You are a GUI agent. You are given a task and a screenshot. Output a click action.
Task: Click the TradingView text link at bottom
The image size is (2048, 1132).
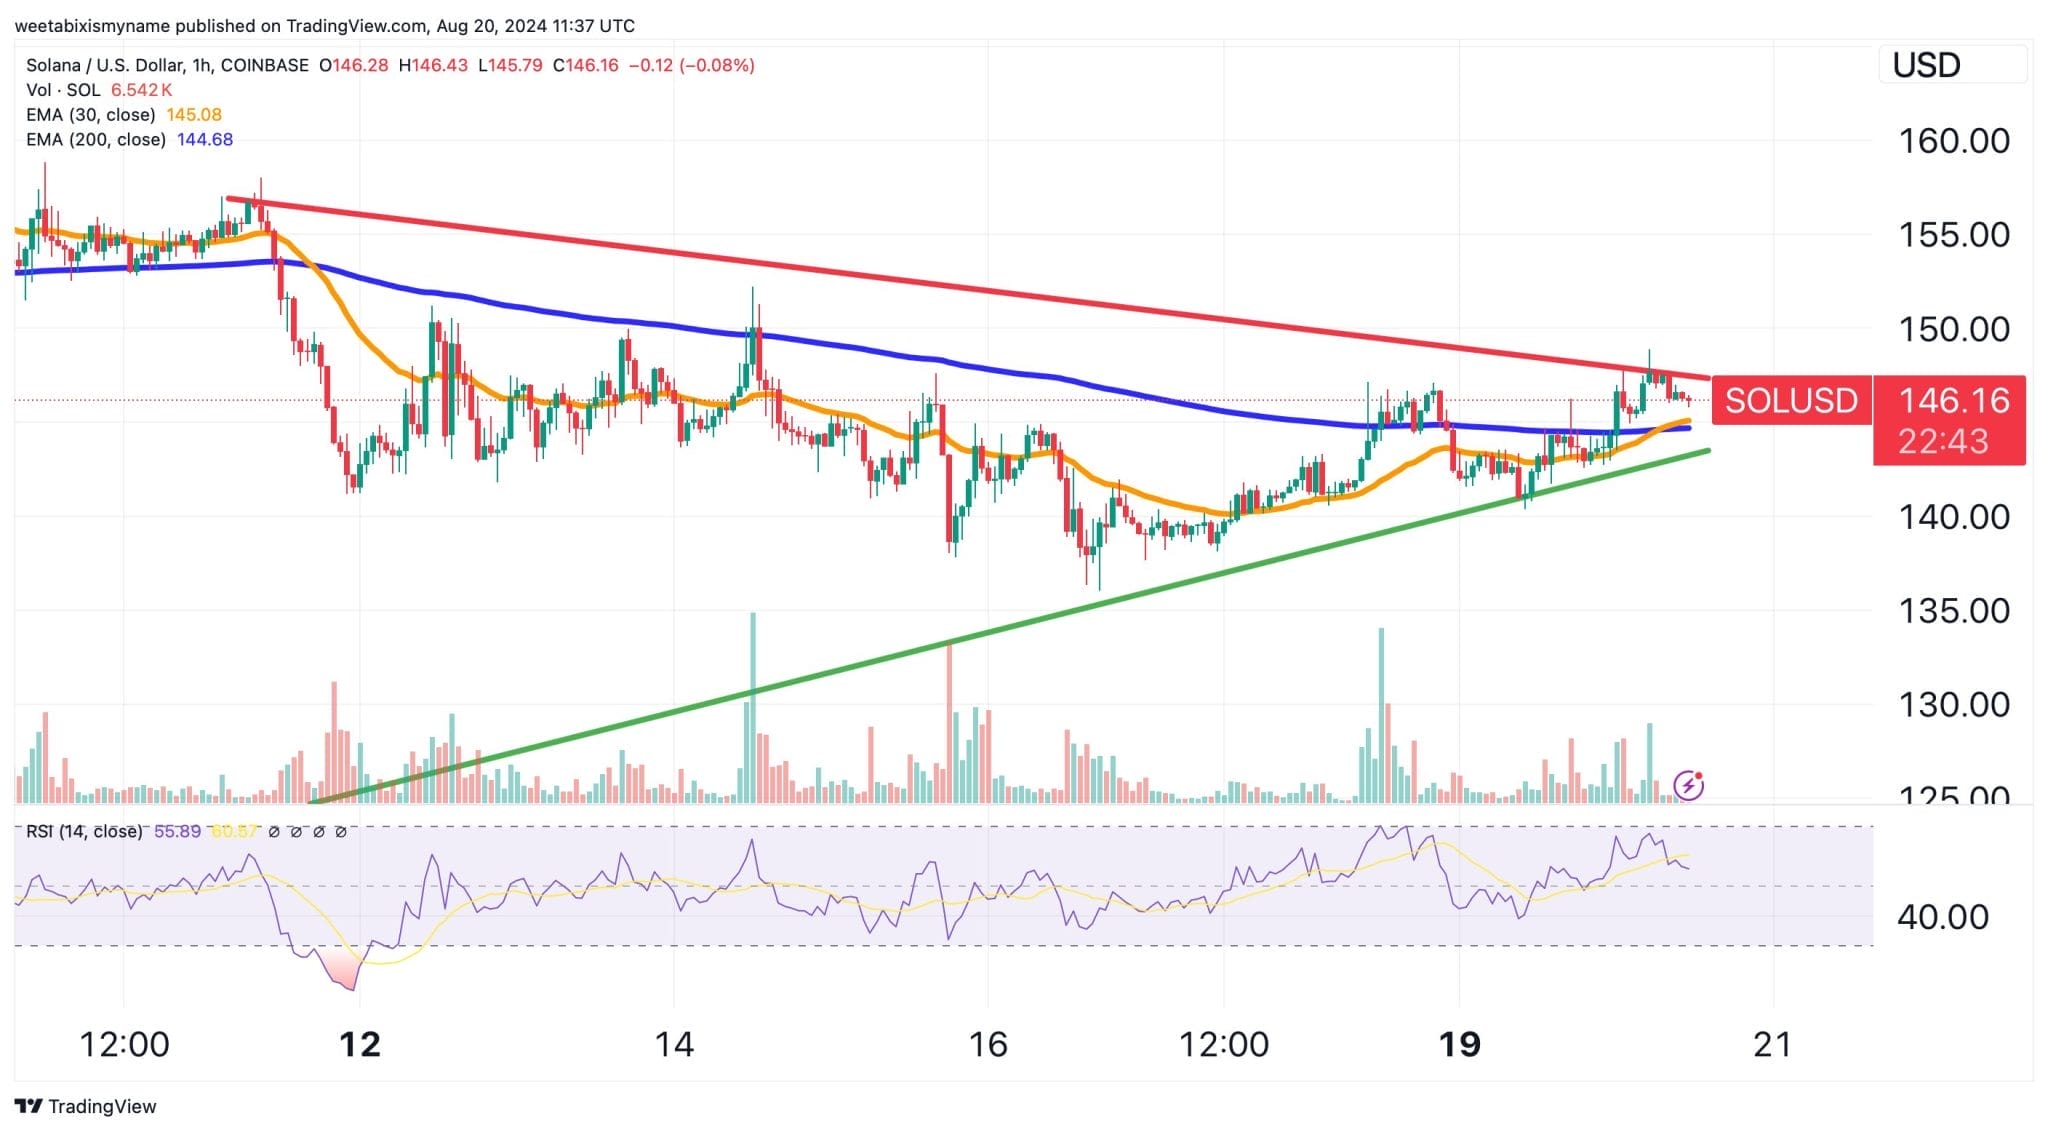(102, 1106)
